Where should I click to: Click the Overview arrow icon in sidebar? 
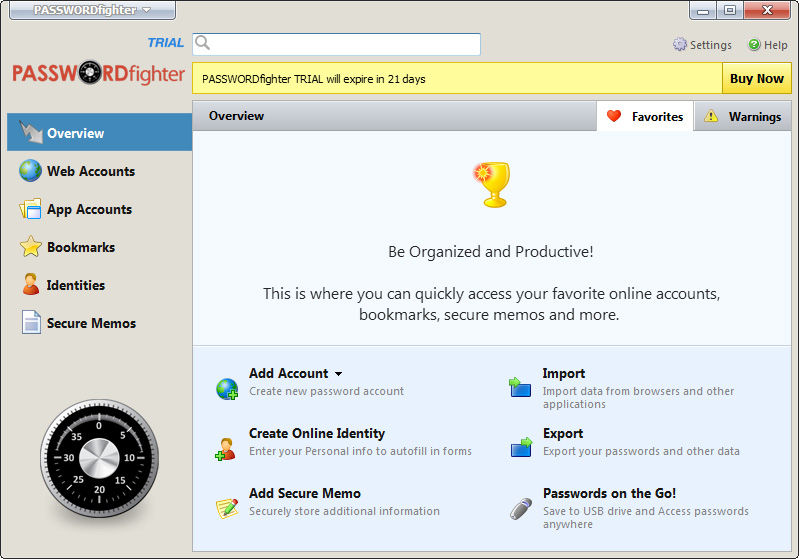(x=31, y=132)
